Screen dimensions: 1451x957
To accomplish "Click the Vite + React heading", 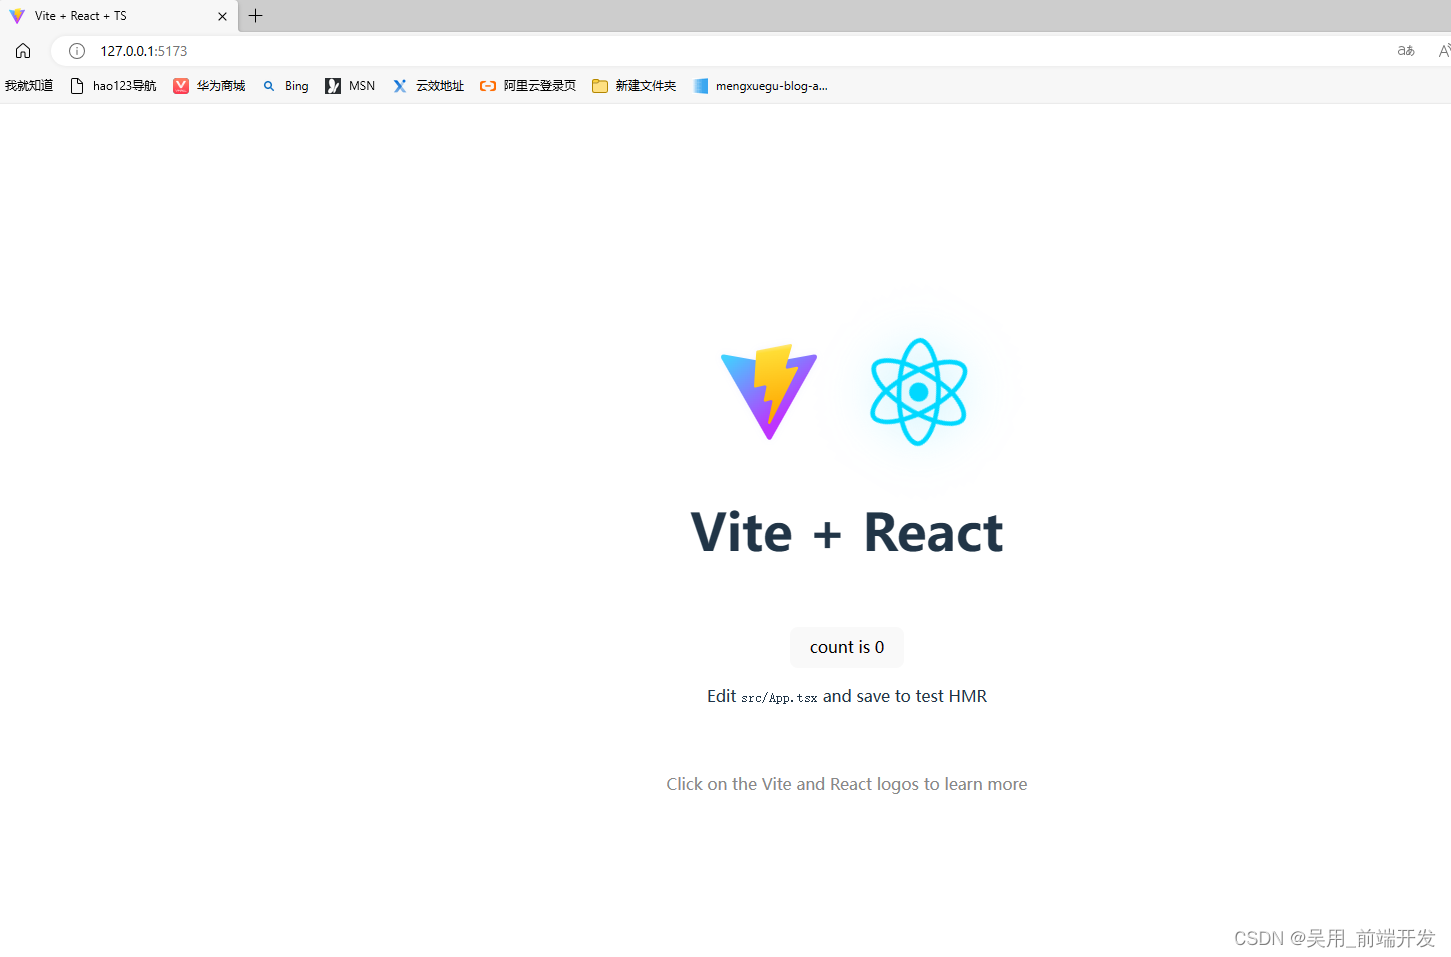I will click(x=847, y=532).
